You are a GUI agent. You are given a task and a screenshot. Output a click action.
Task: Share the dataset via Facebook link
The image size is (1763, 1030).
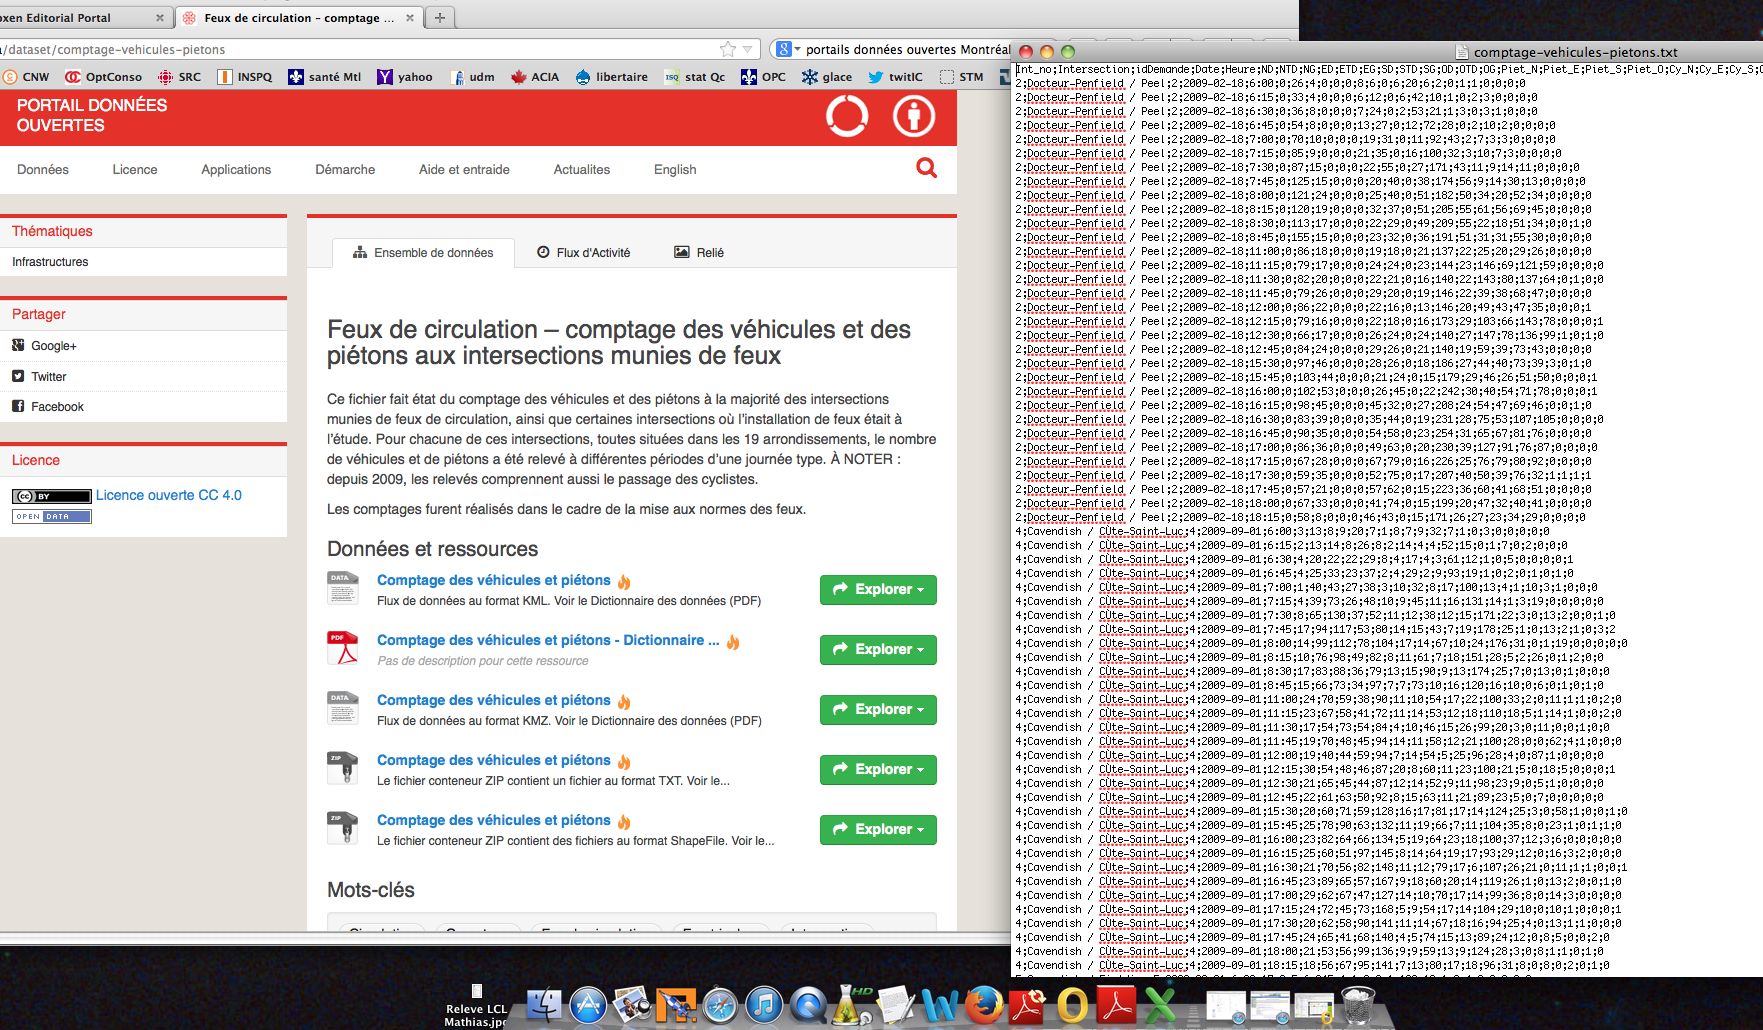click(57, 407)
